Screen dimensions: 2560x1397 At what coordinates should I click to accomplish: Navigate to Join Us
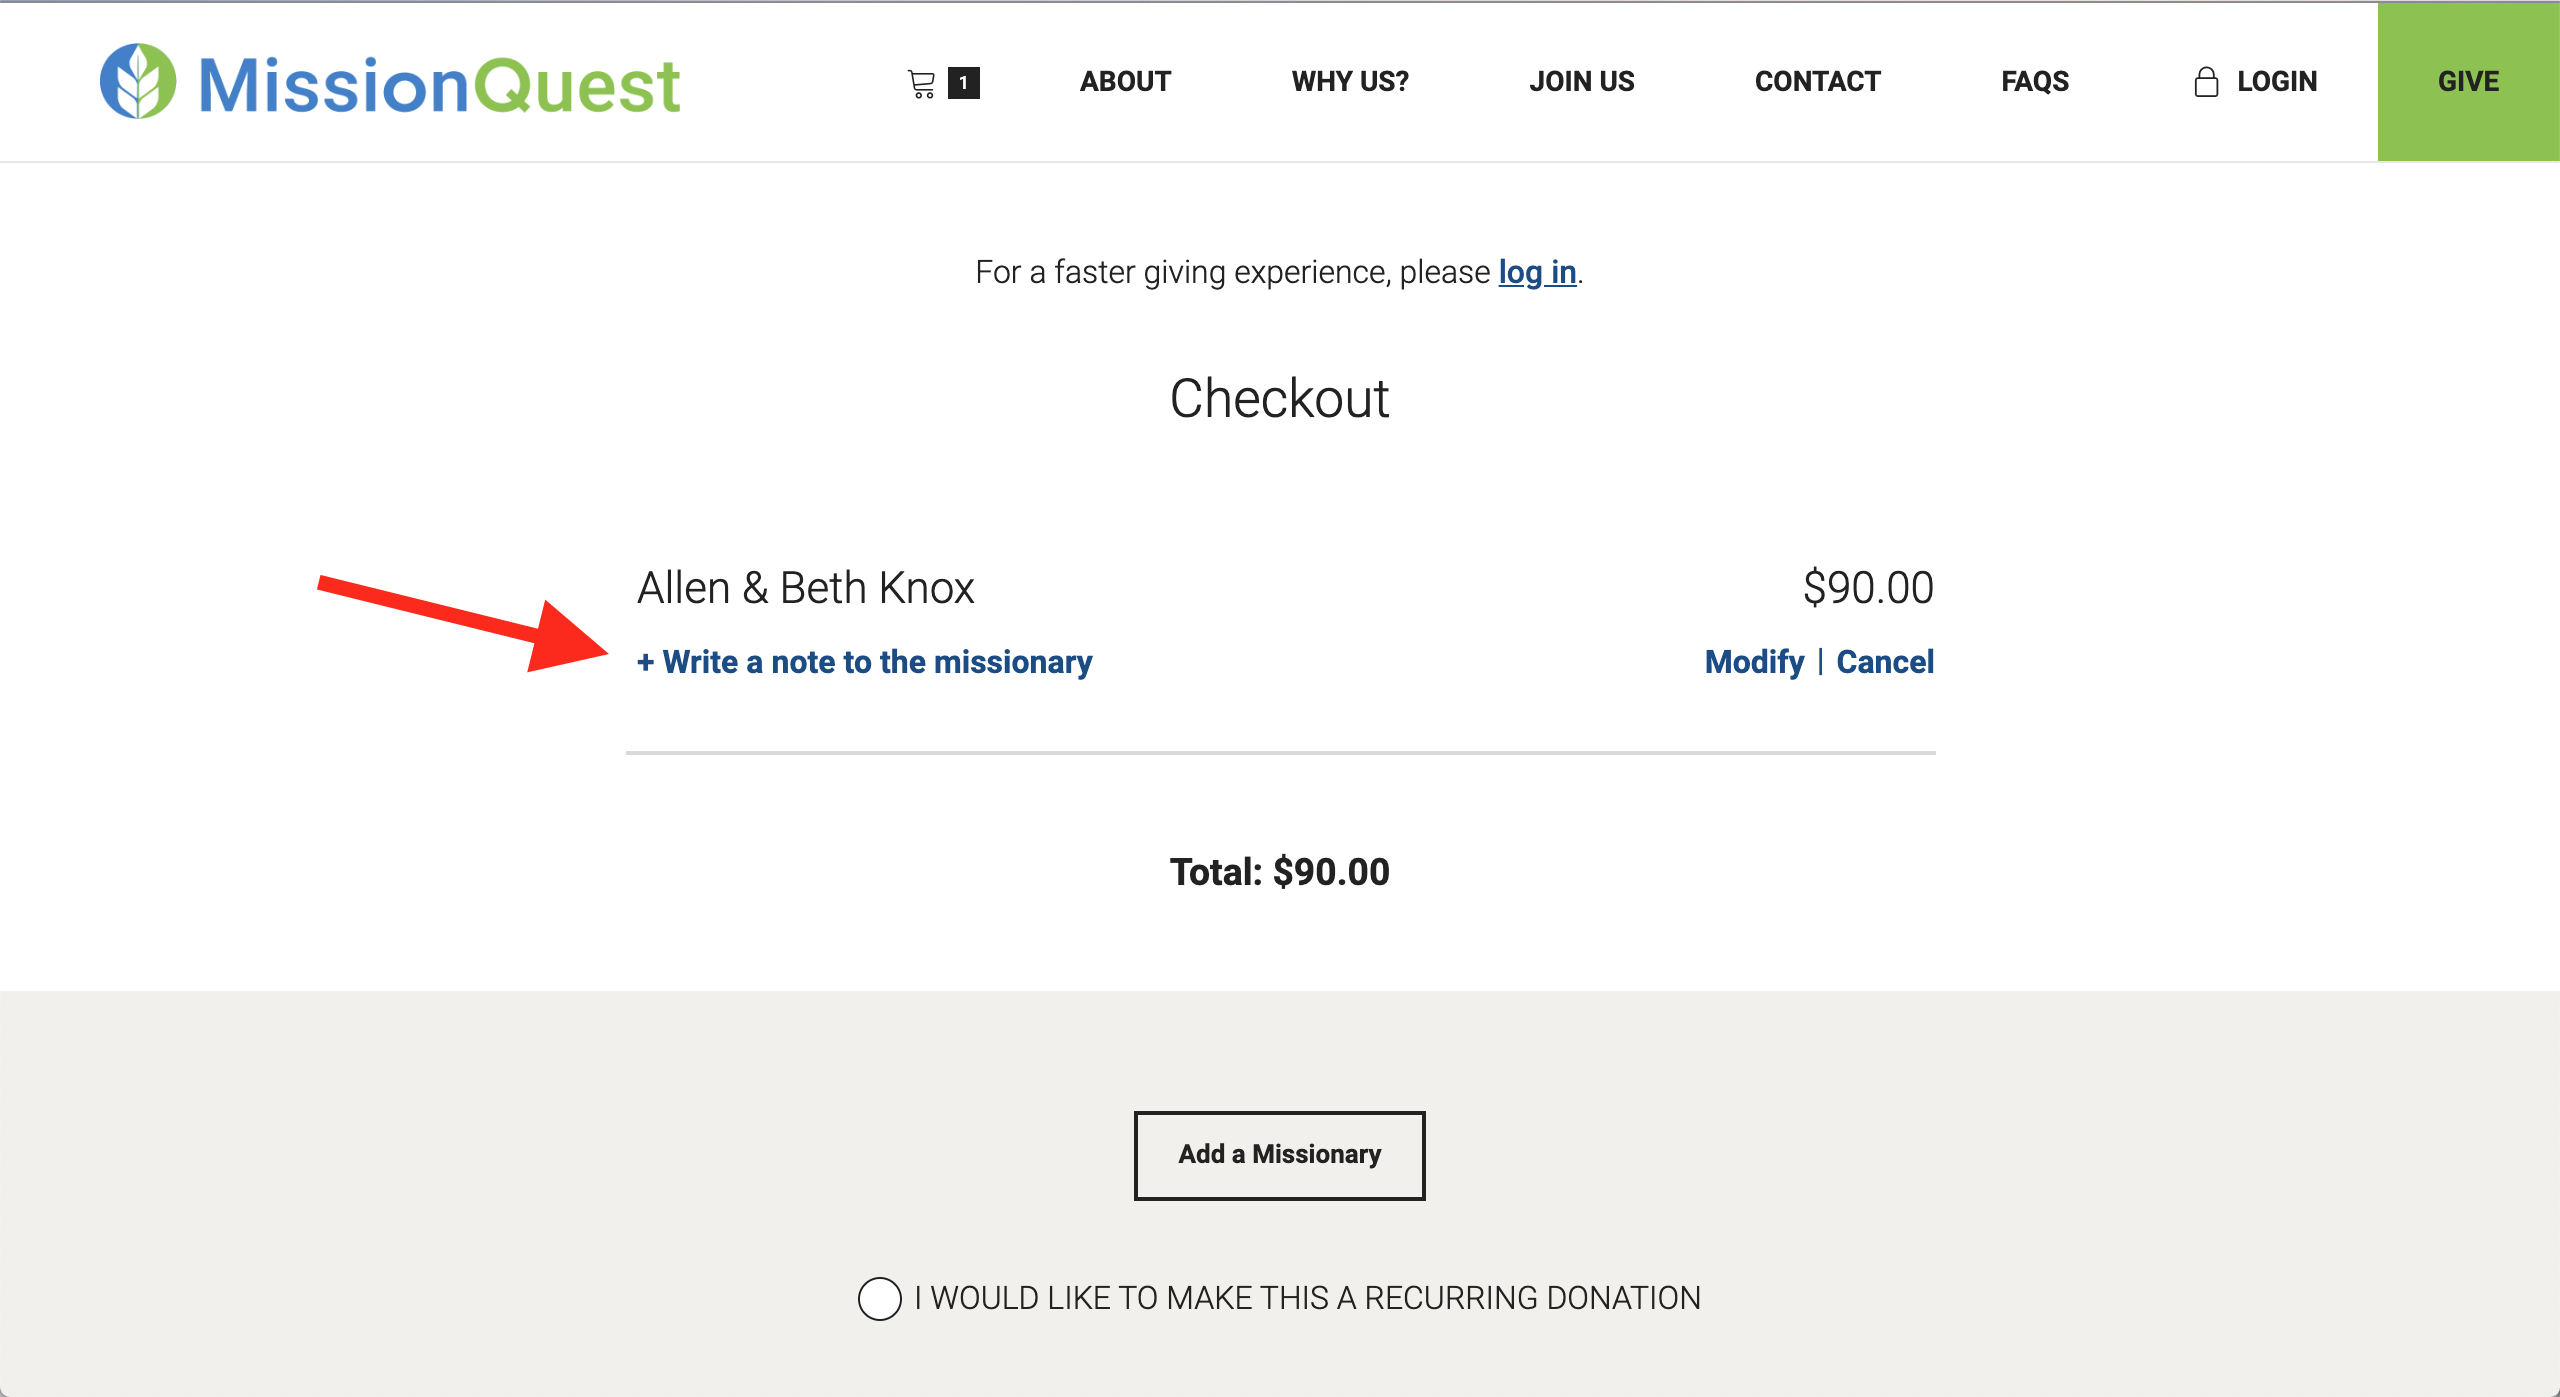tap(1581, 82)
